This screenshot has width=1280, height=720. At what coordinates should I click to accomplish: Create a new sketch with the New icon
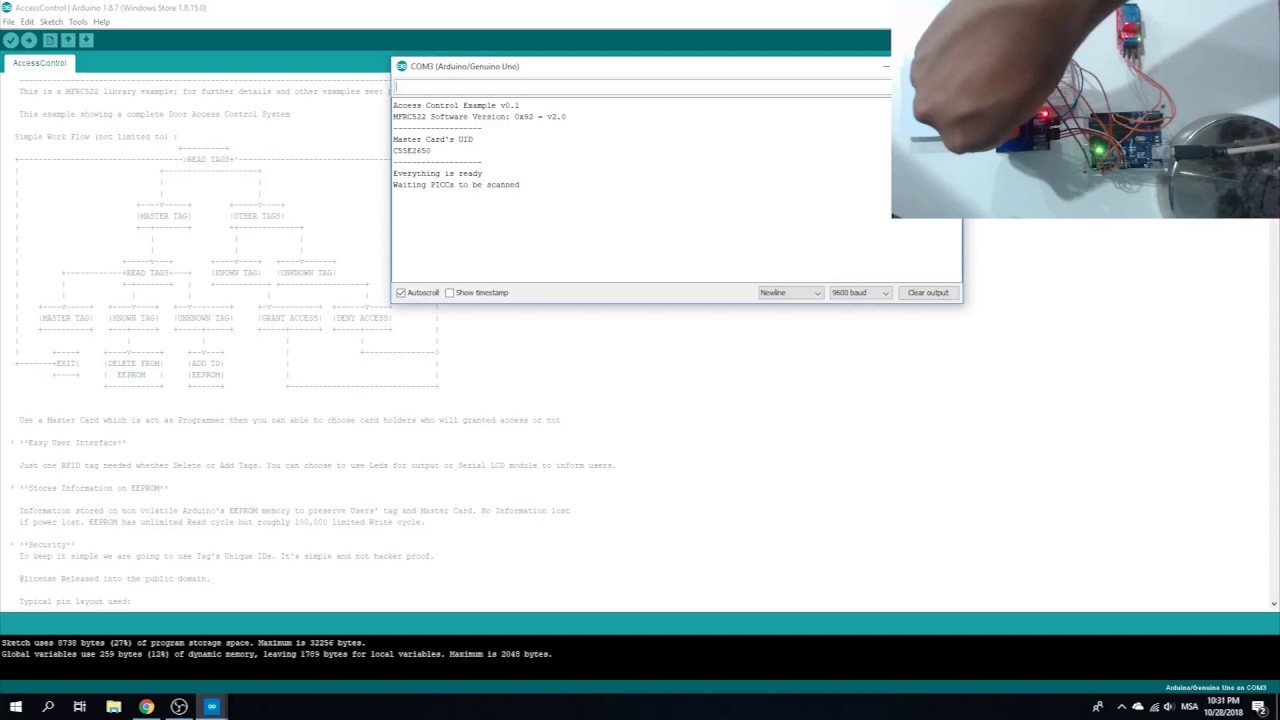pyautogui.click(x=49, y=40)
